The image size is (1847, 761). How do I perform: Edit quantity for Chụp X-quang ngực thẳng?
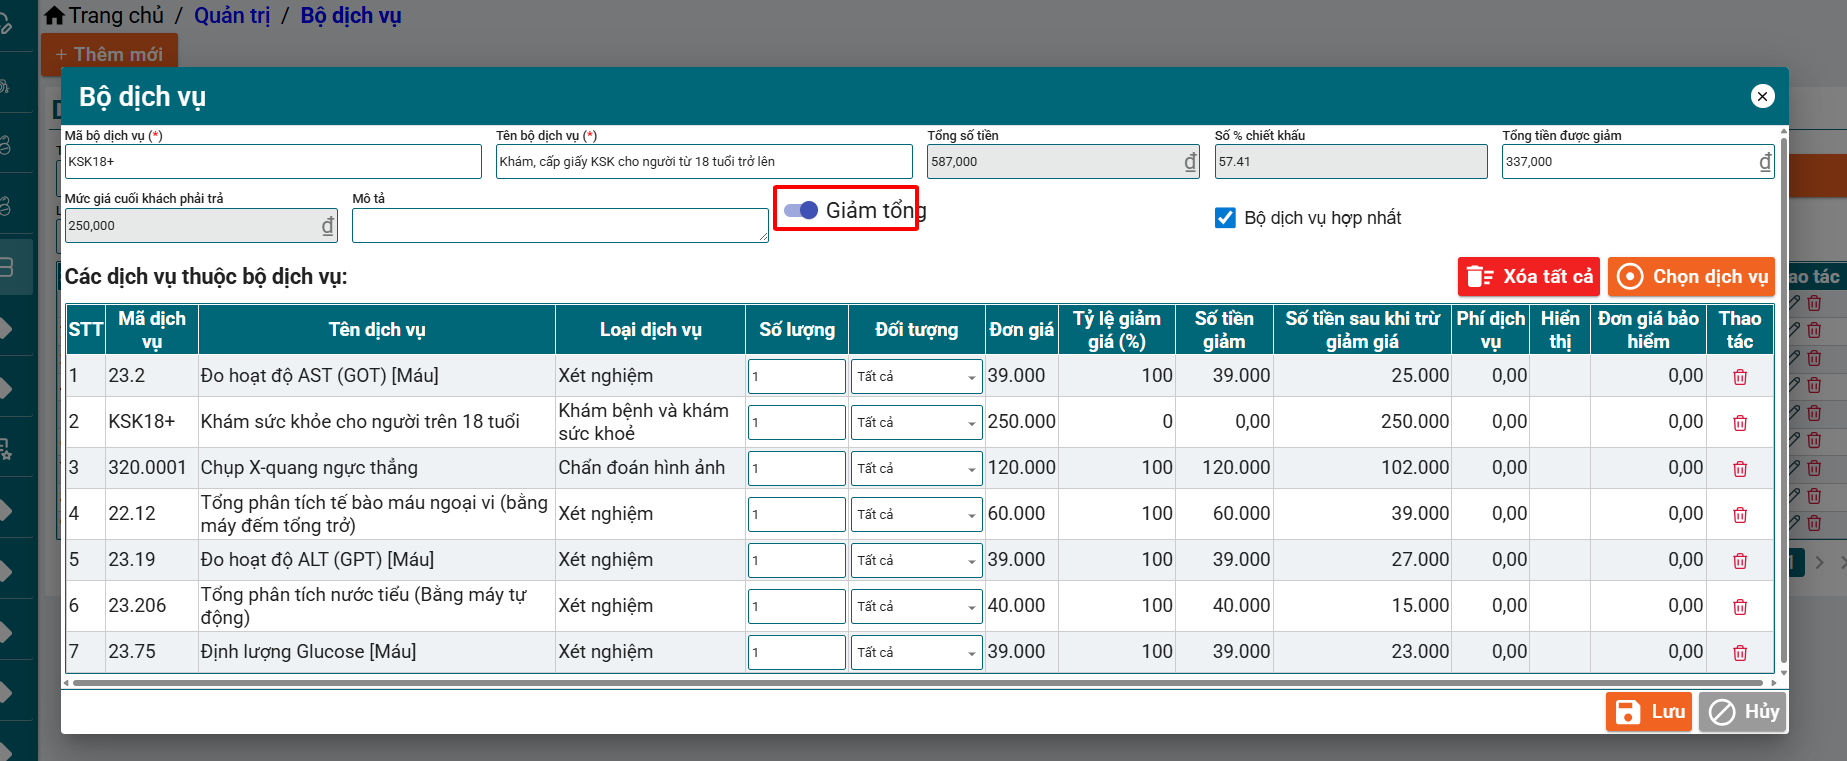(x=797, y=469)
